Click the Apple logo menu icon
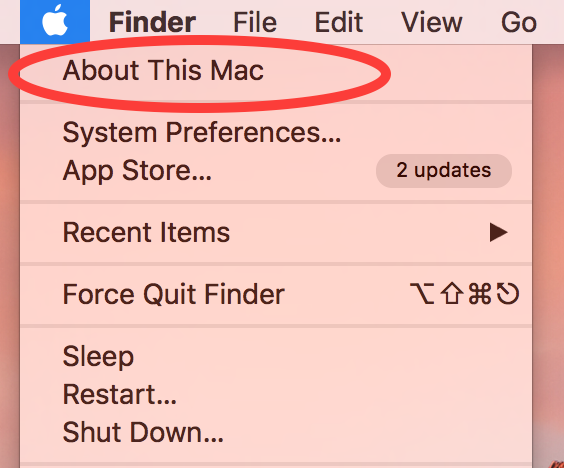 pos(55,22)
